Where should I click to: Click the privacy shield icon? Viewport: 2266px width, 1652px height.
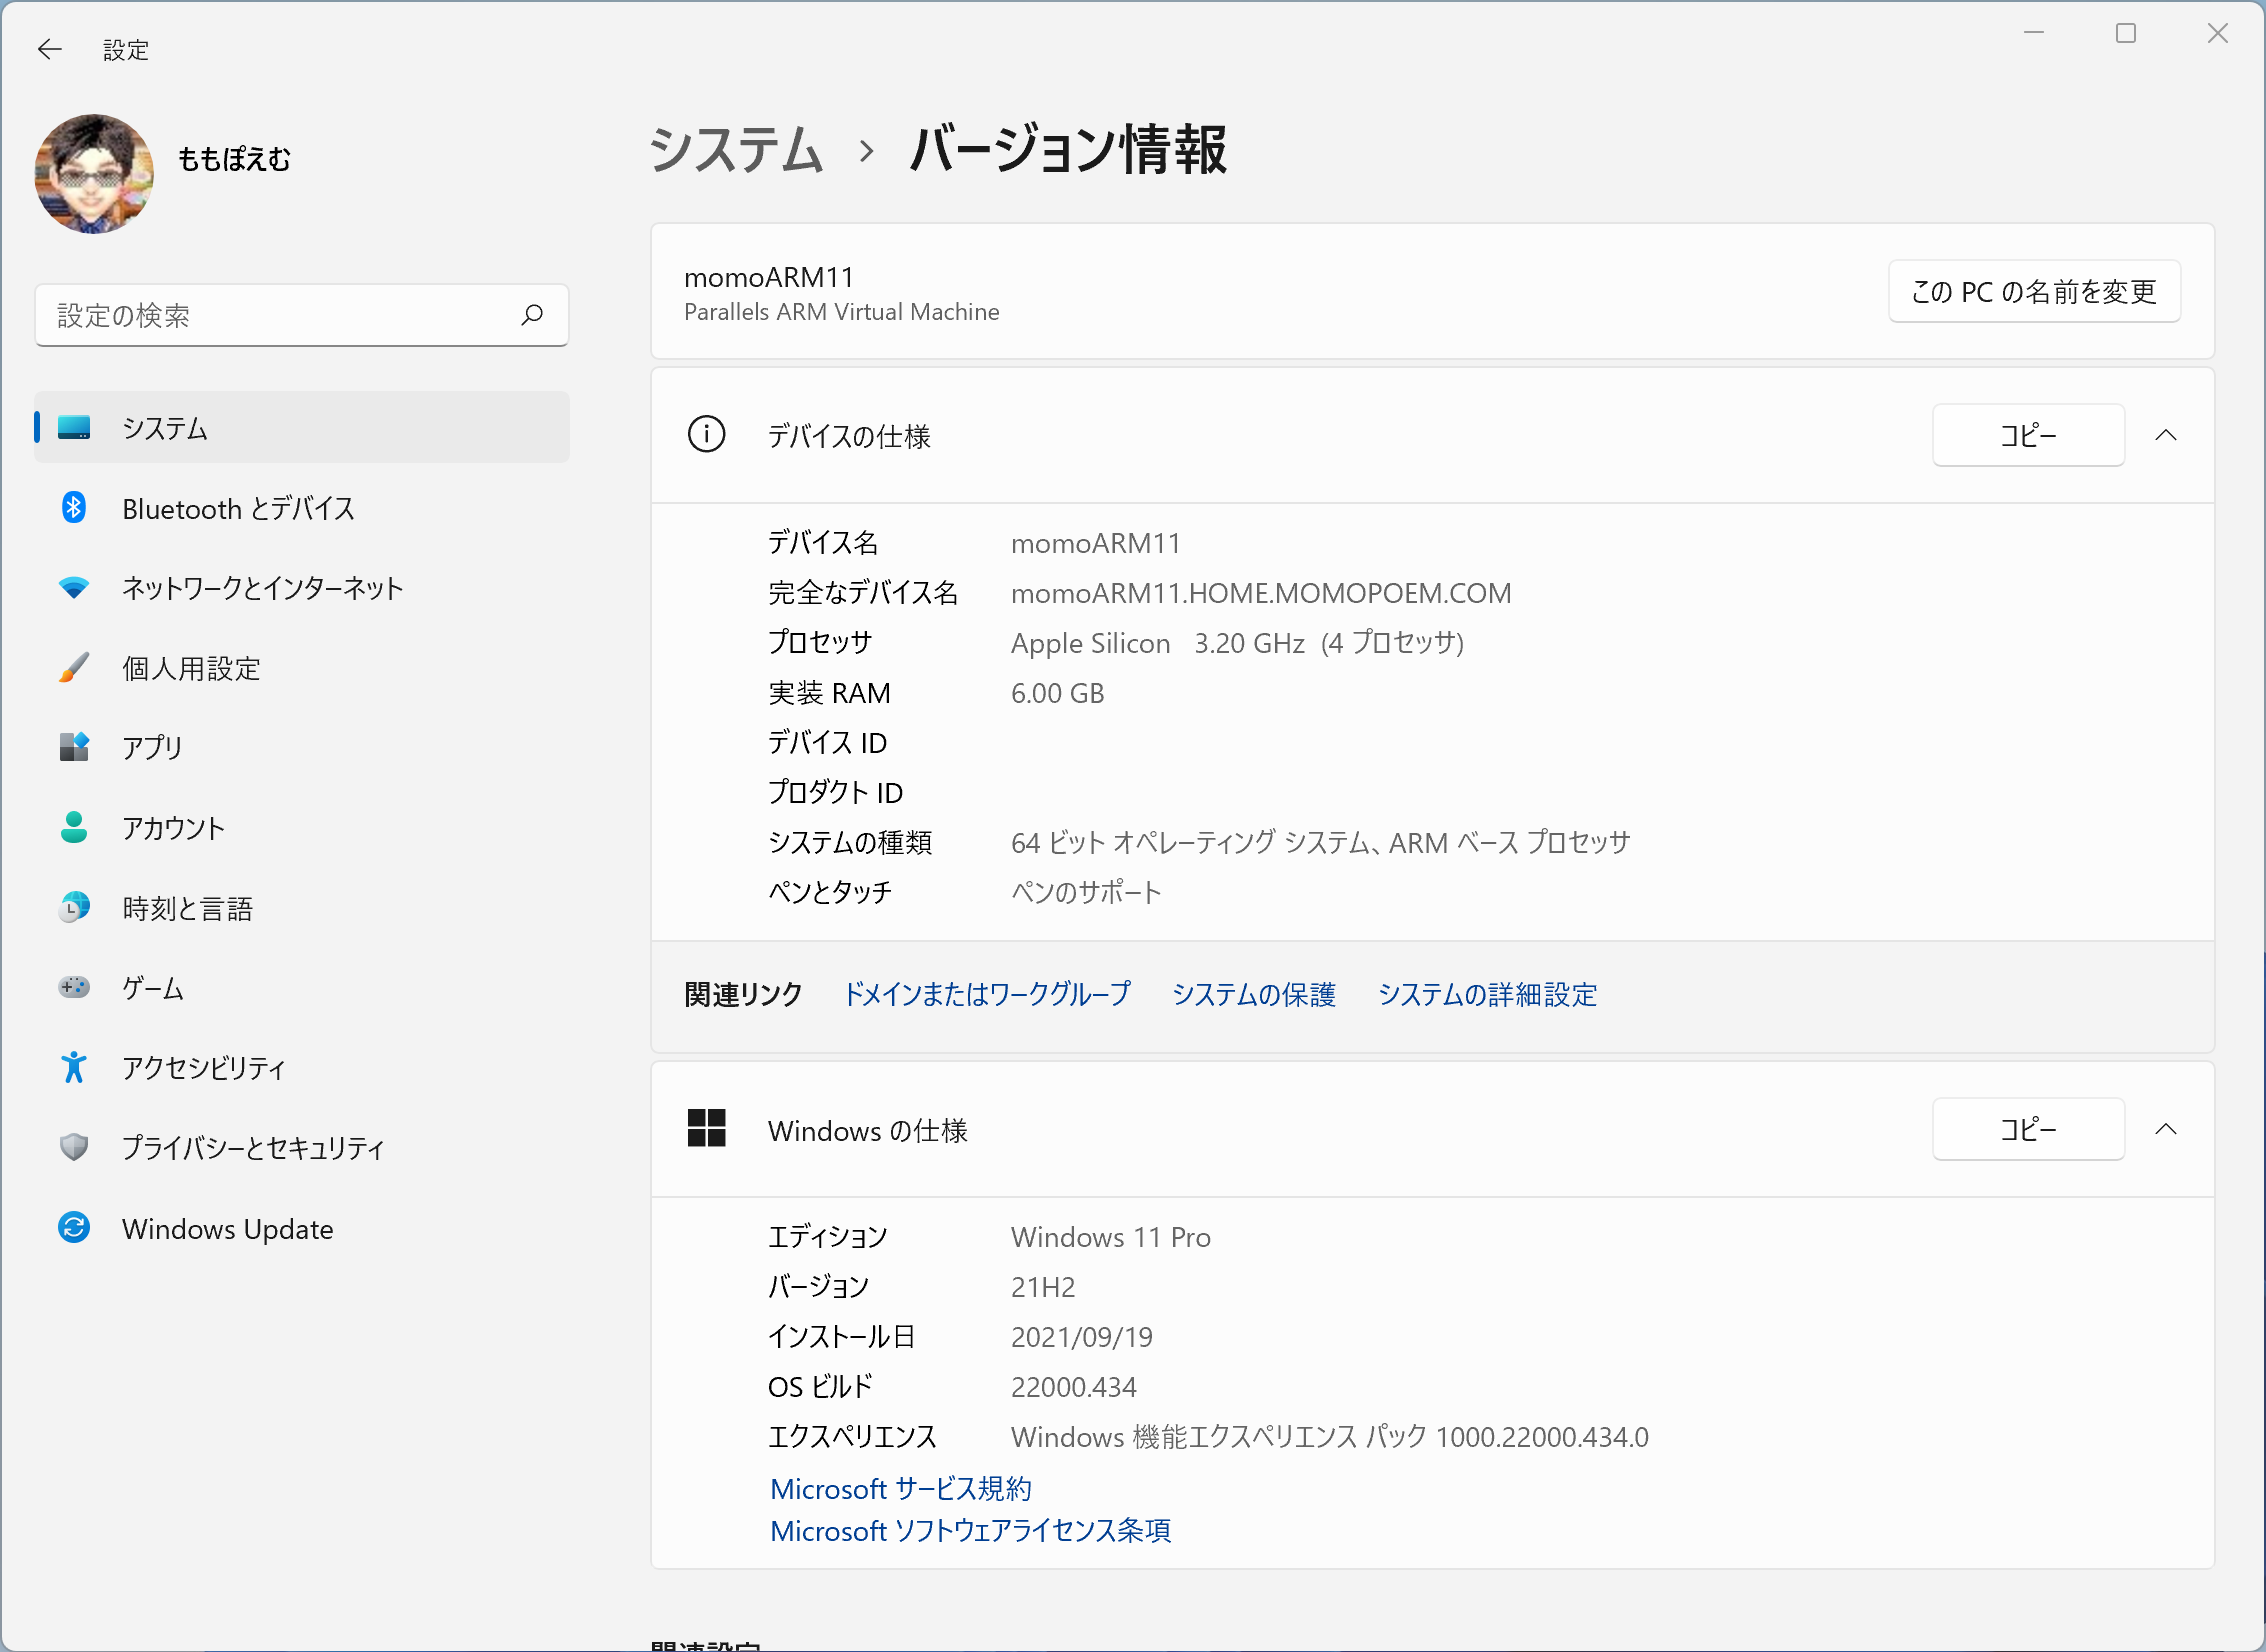74,1147
